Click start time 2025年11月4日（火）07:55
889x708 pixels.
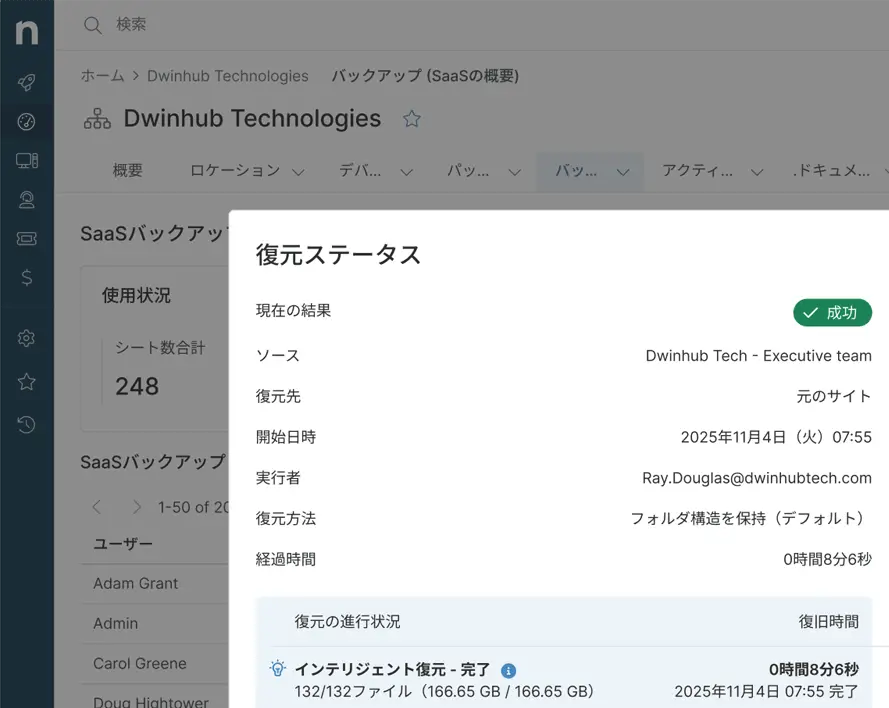776,437
